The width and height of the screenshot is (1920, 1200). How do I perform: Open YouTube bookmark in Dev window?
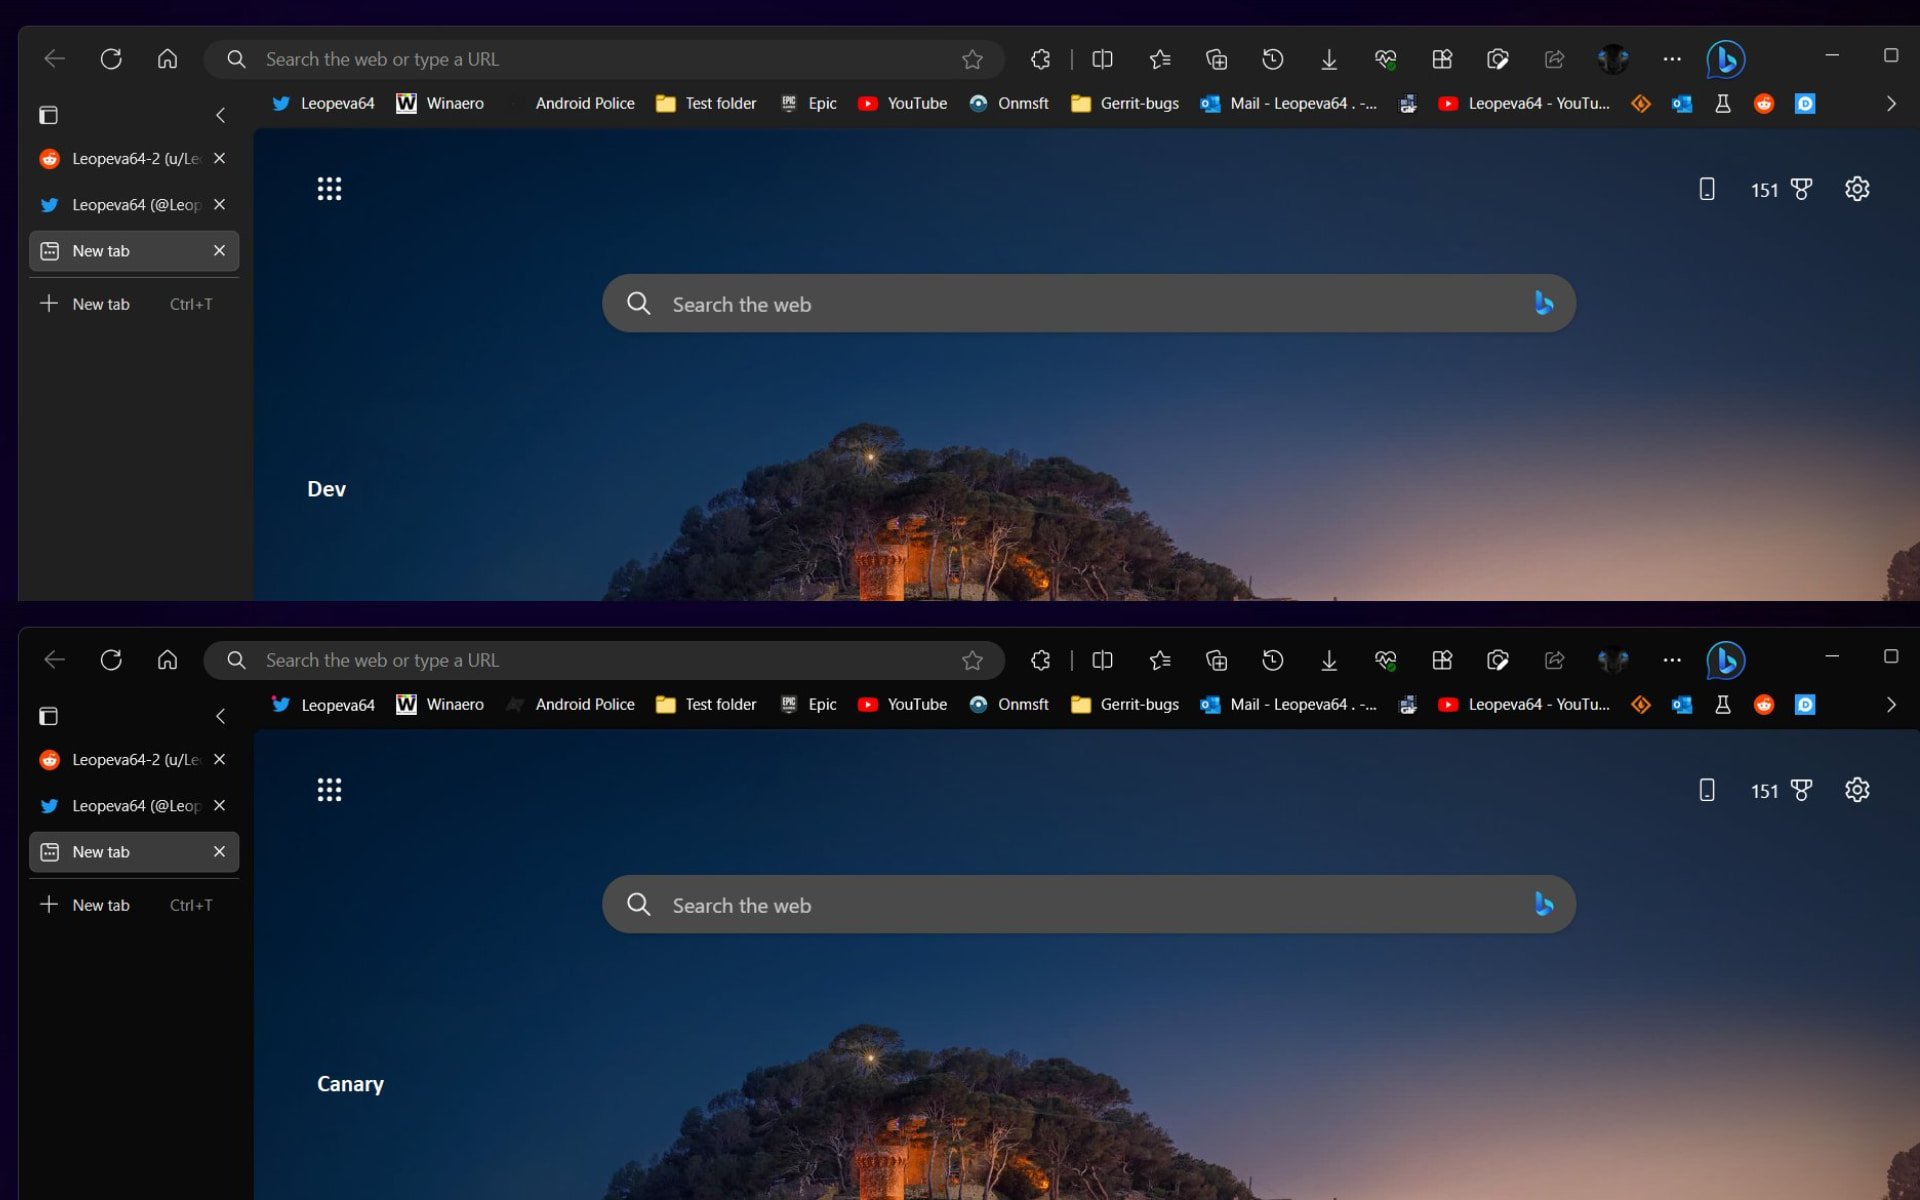coord(902,103)
